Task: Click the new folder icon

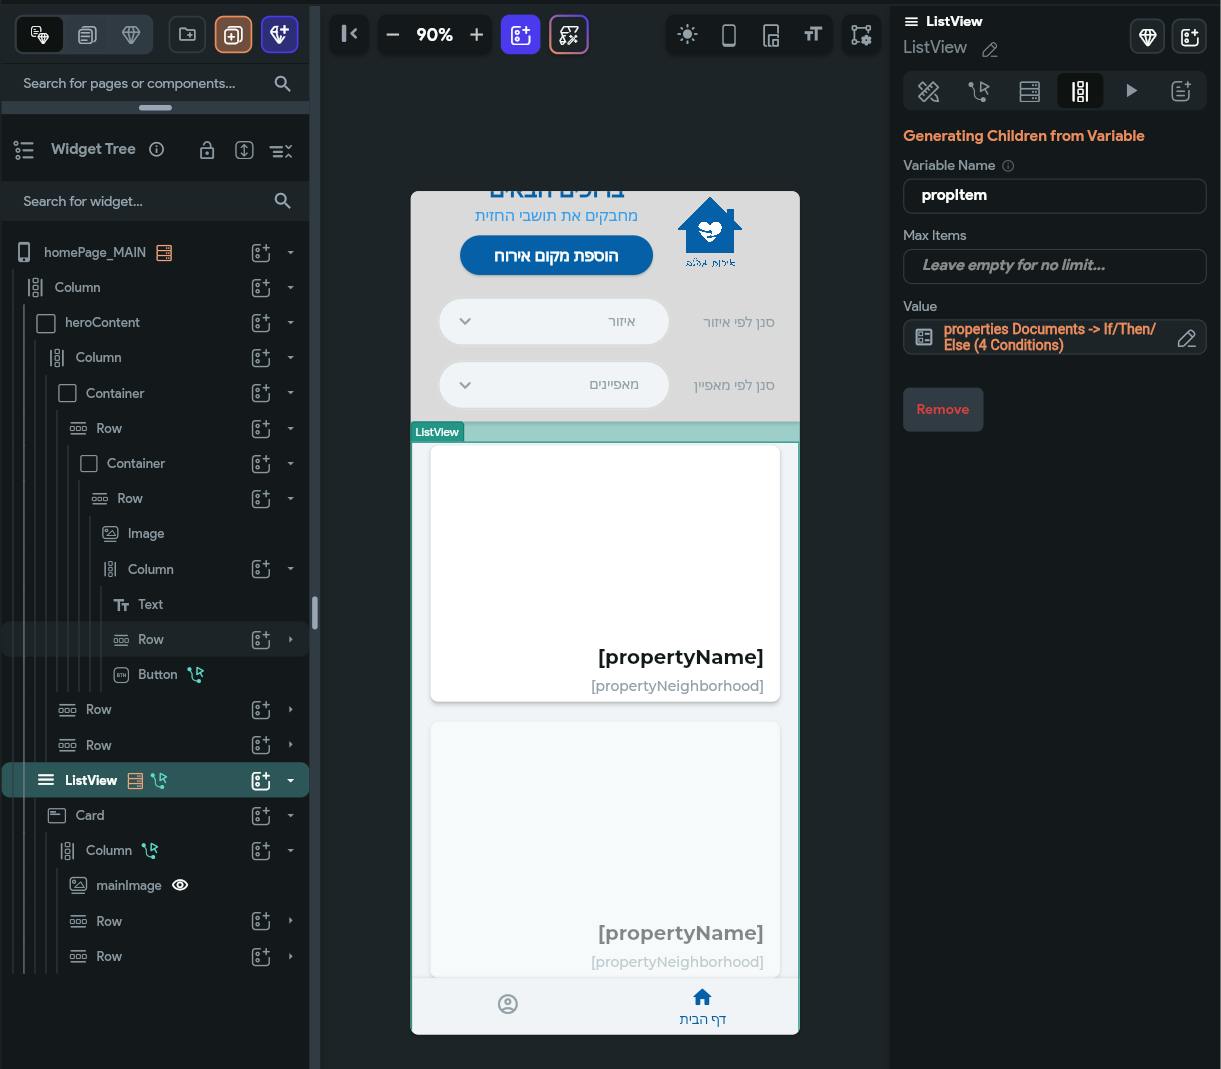Action: [187, 35]
